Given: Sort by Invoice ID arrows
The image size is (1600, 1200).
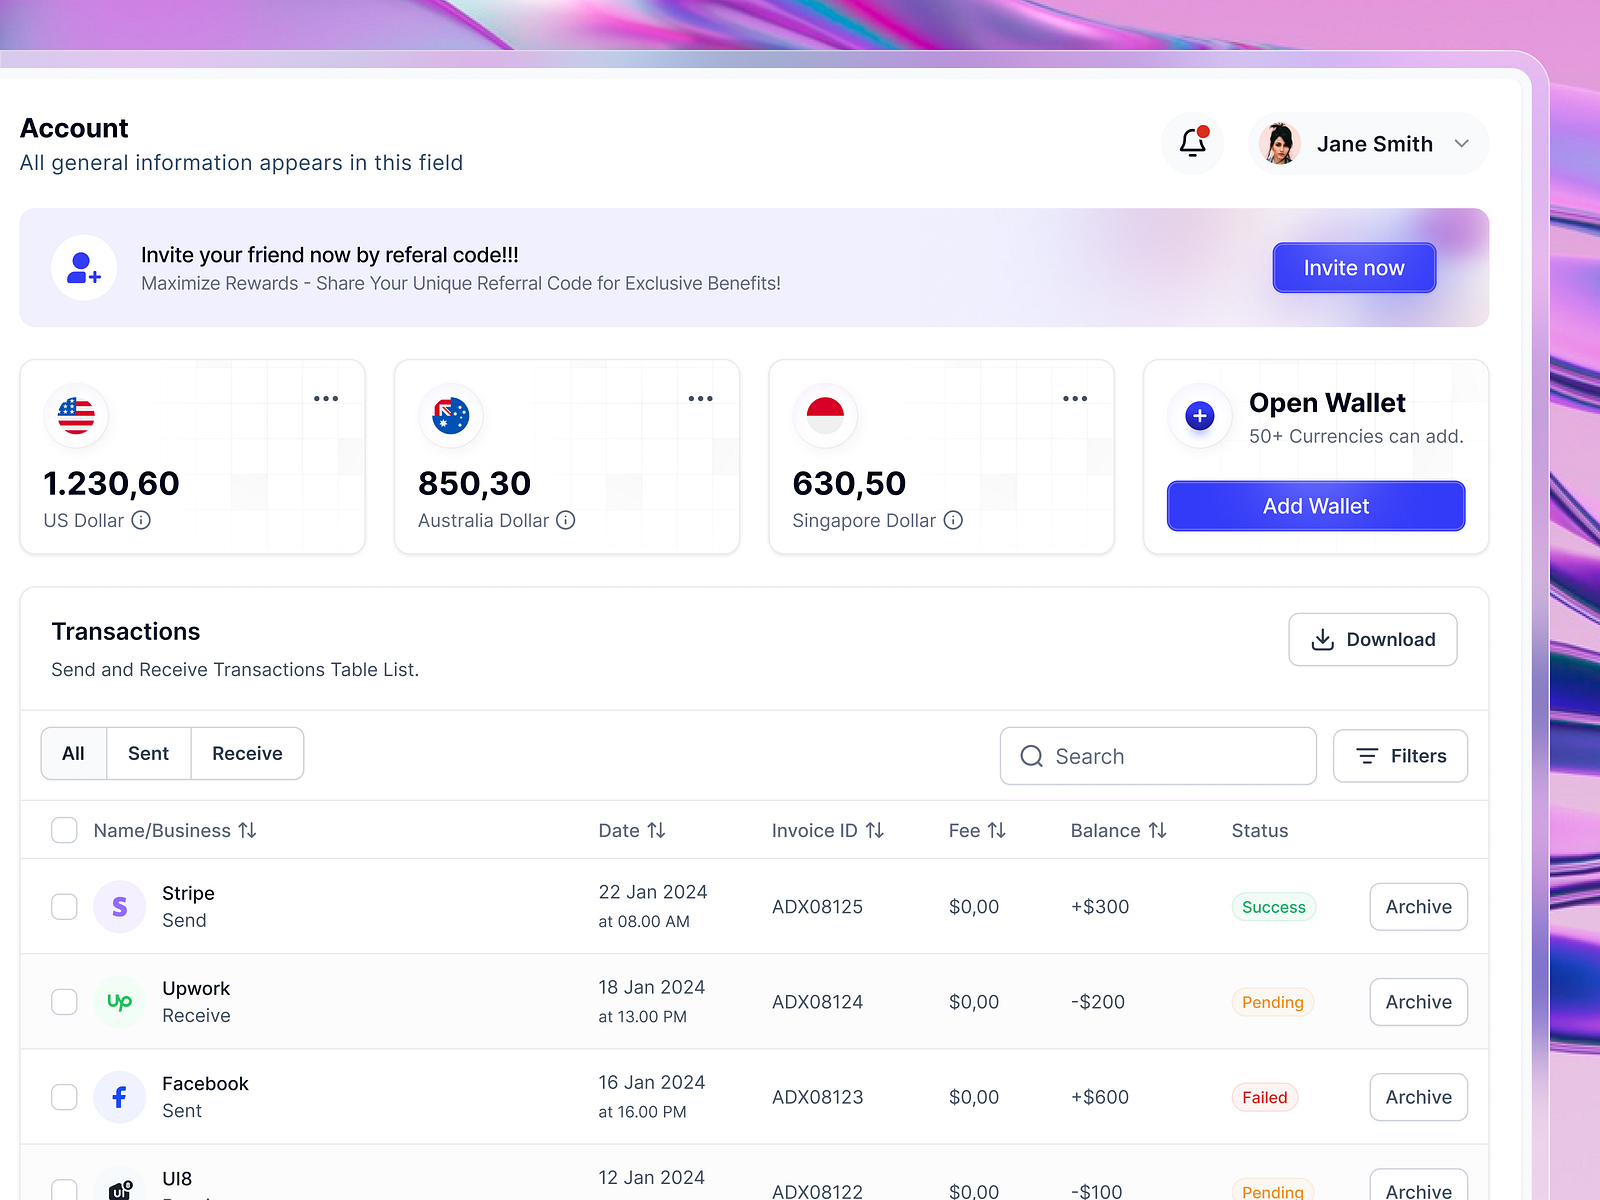Looking at the screenshot, I should click(875, 830).
